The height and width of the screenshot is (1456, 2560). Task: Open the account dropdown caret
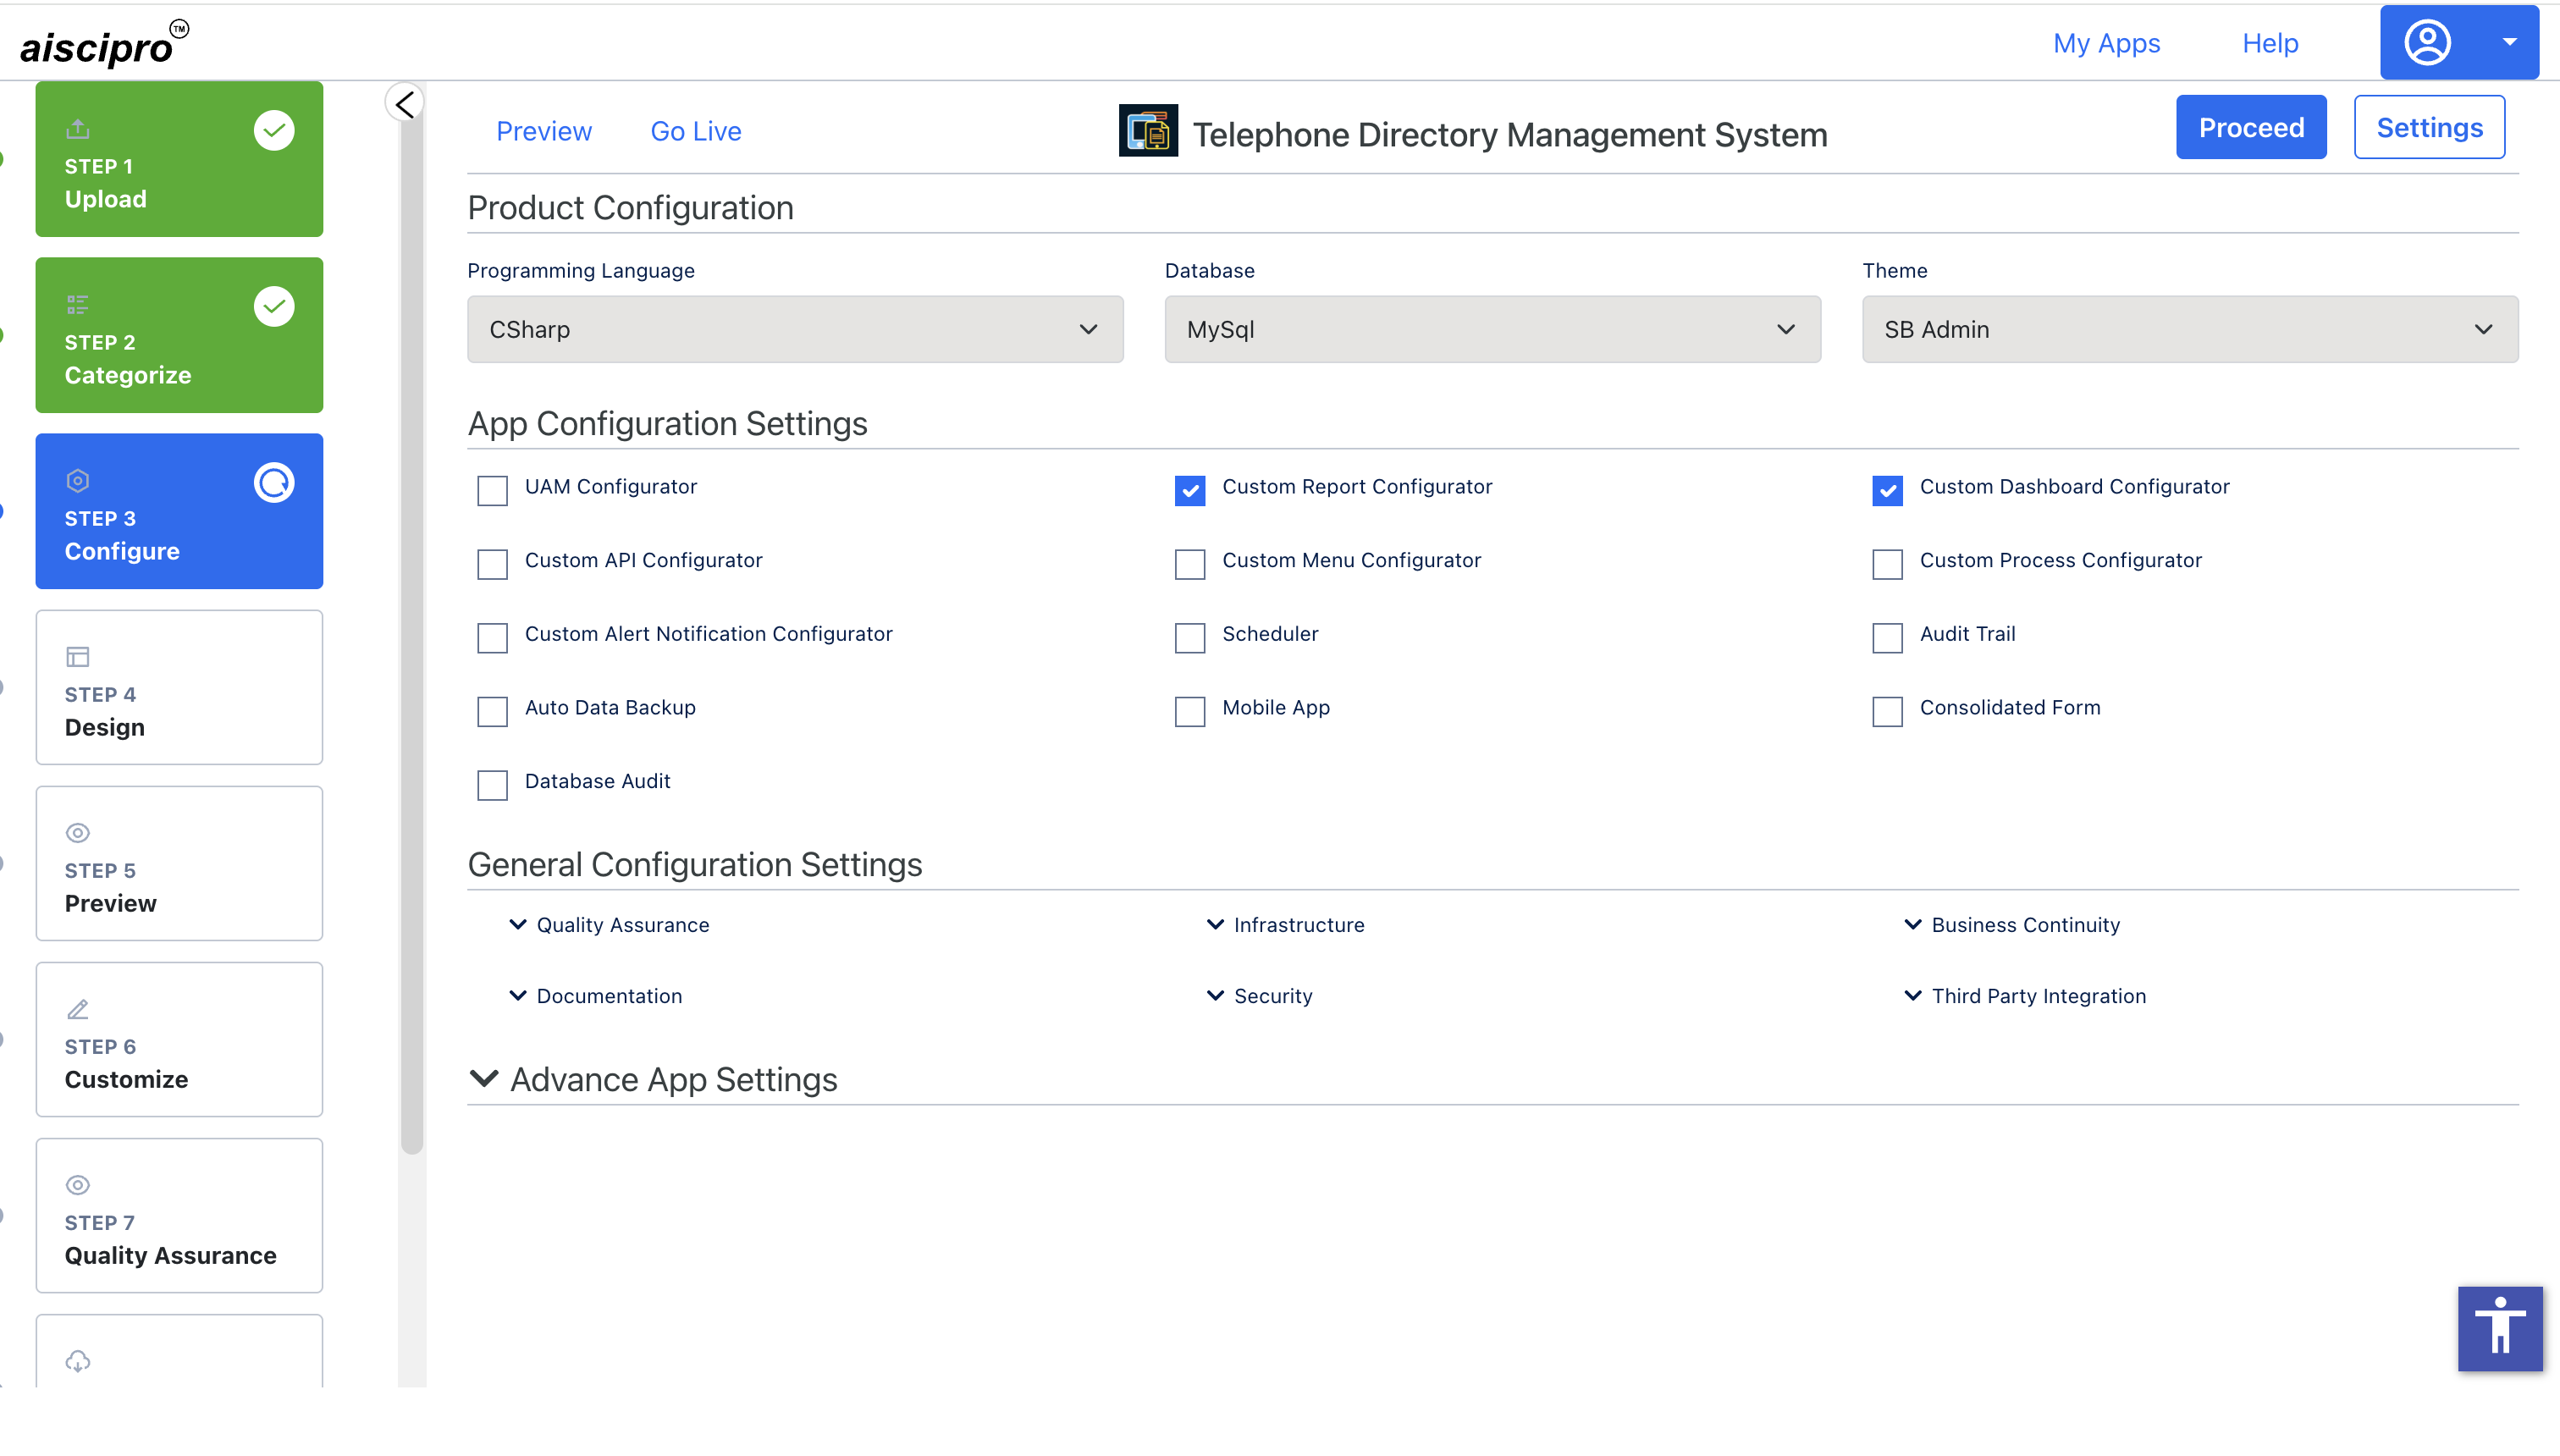click(2509, 42)
